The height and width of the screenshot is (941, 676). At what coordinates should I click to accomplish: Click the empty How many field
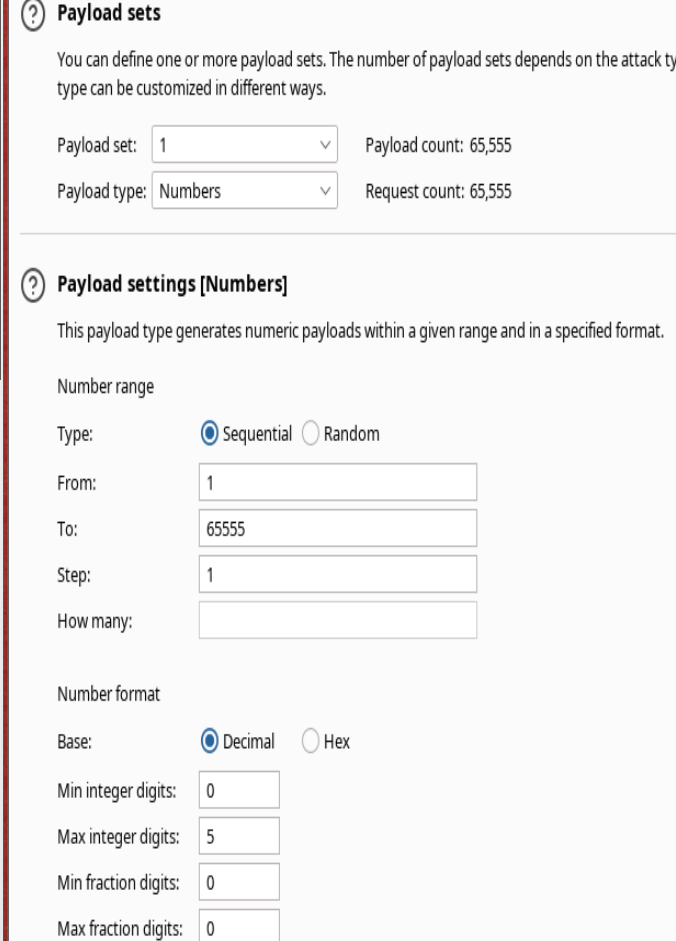tap(337, 620)
